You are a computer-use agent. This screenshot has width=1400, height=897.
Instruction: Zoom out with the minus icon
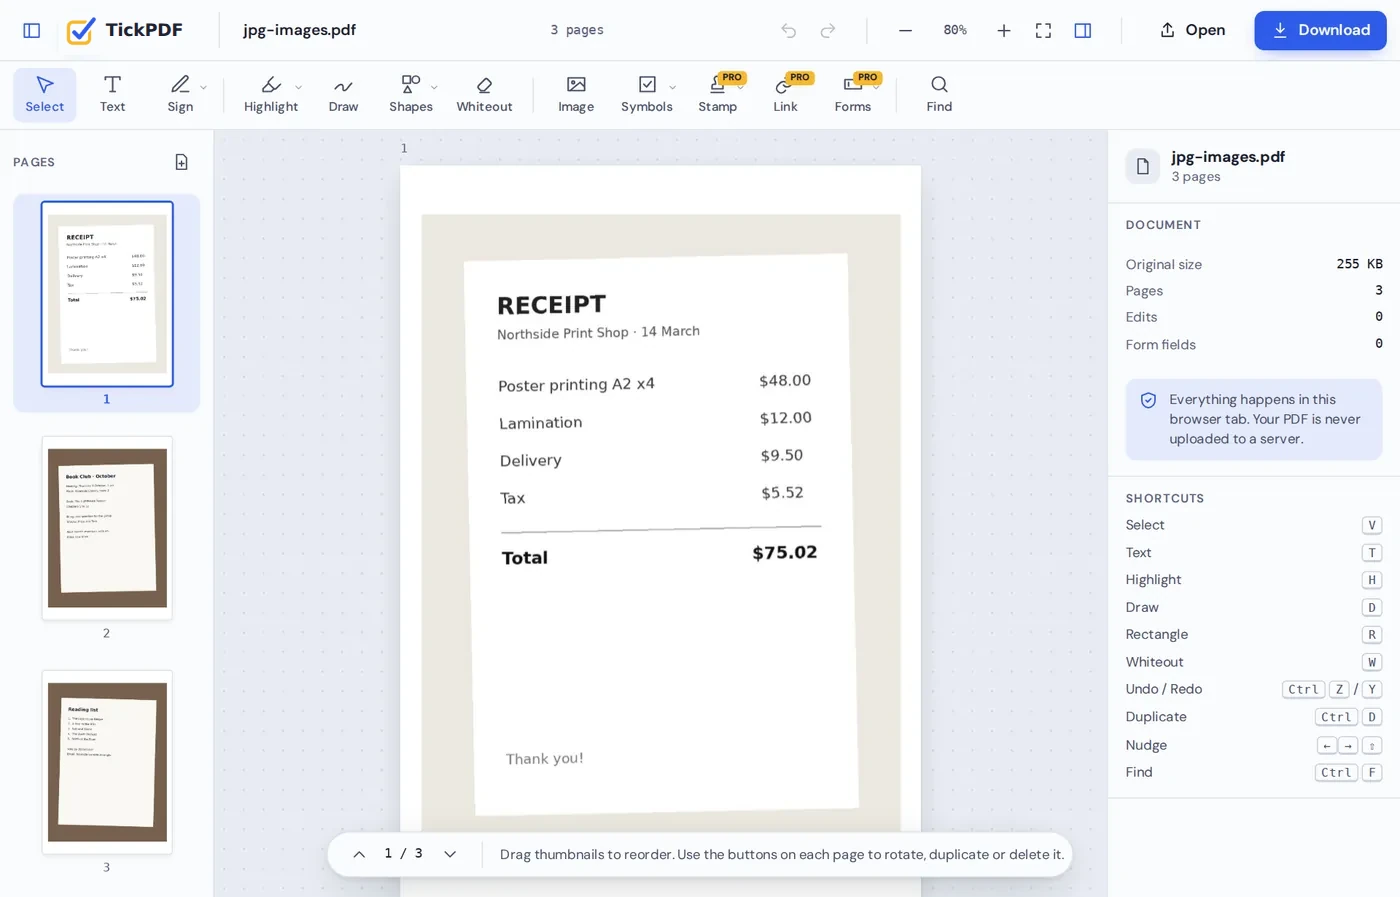point(905,30)
